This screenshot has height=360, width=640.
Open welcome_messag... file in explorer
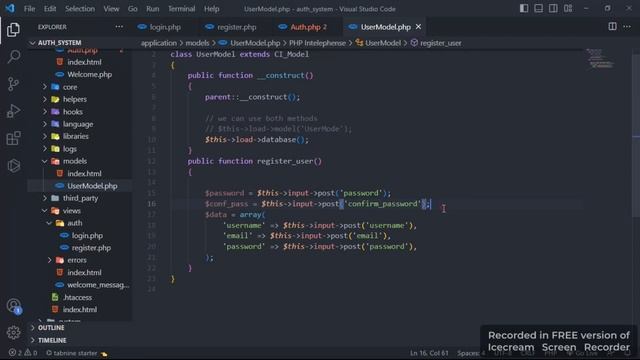coord(98,285)
